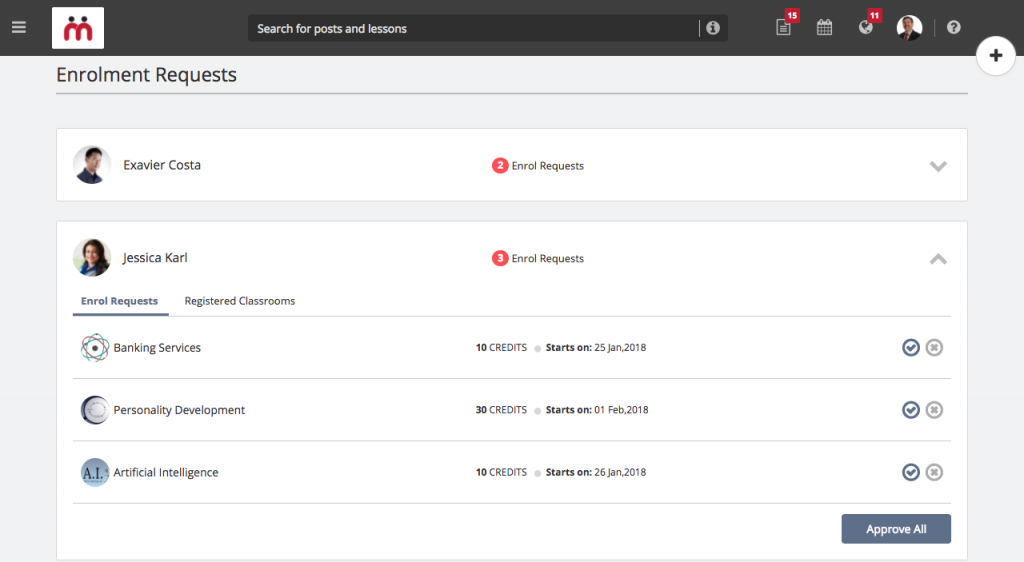Viewport: 1024px width, 562px height.
Task: Approve Artificial Intelligence request checkmark
Action: pos(910,472)
